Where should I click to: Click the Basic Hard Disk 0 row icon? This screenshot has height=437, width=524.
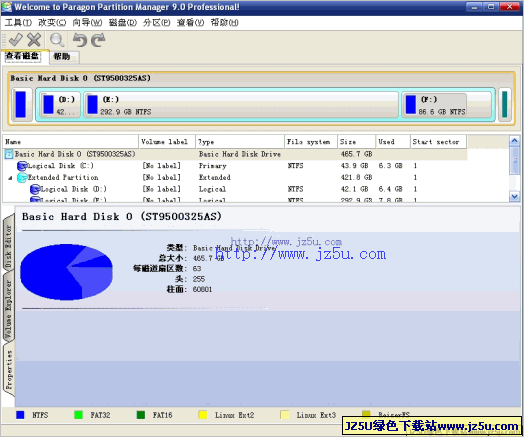(9, 154)
